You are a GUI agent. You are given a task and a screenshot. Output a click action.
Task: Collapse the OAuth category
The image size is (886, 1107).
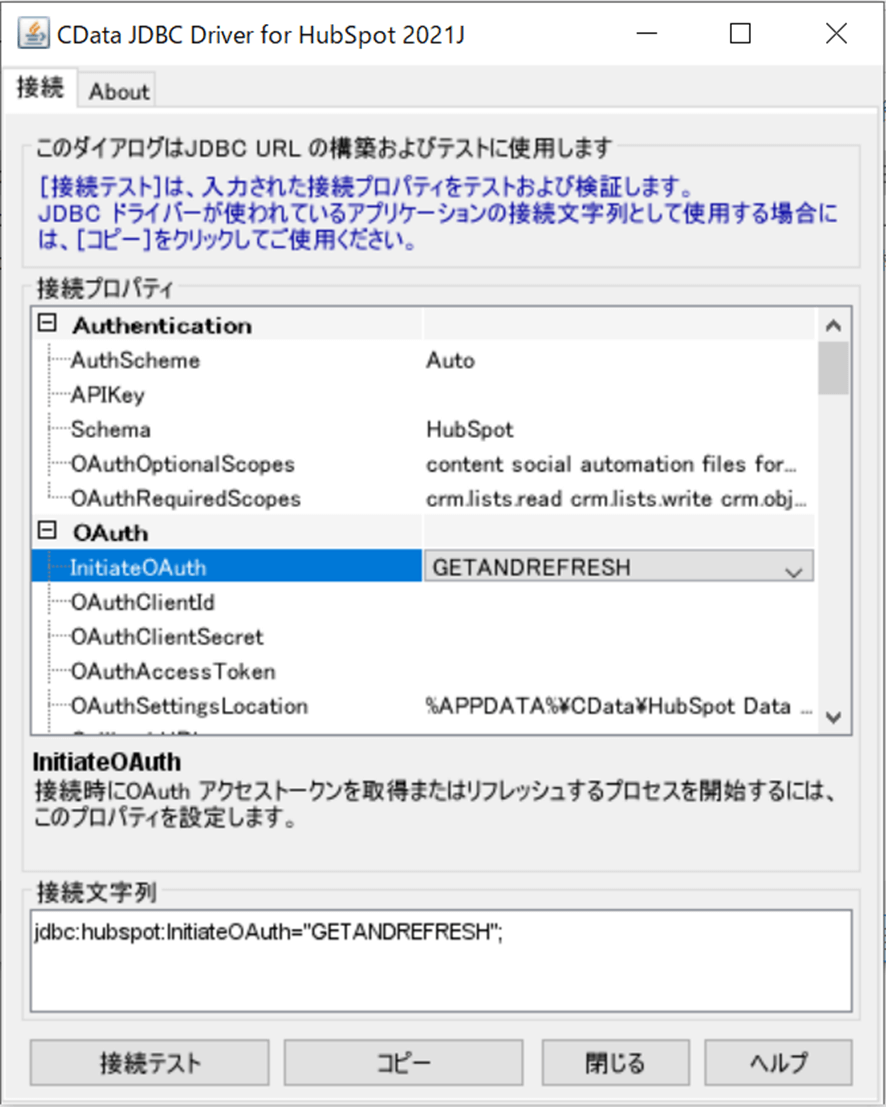(x=47, y=530)
